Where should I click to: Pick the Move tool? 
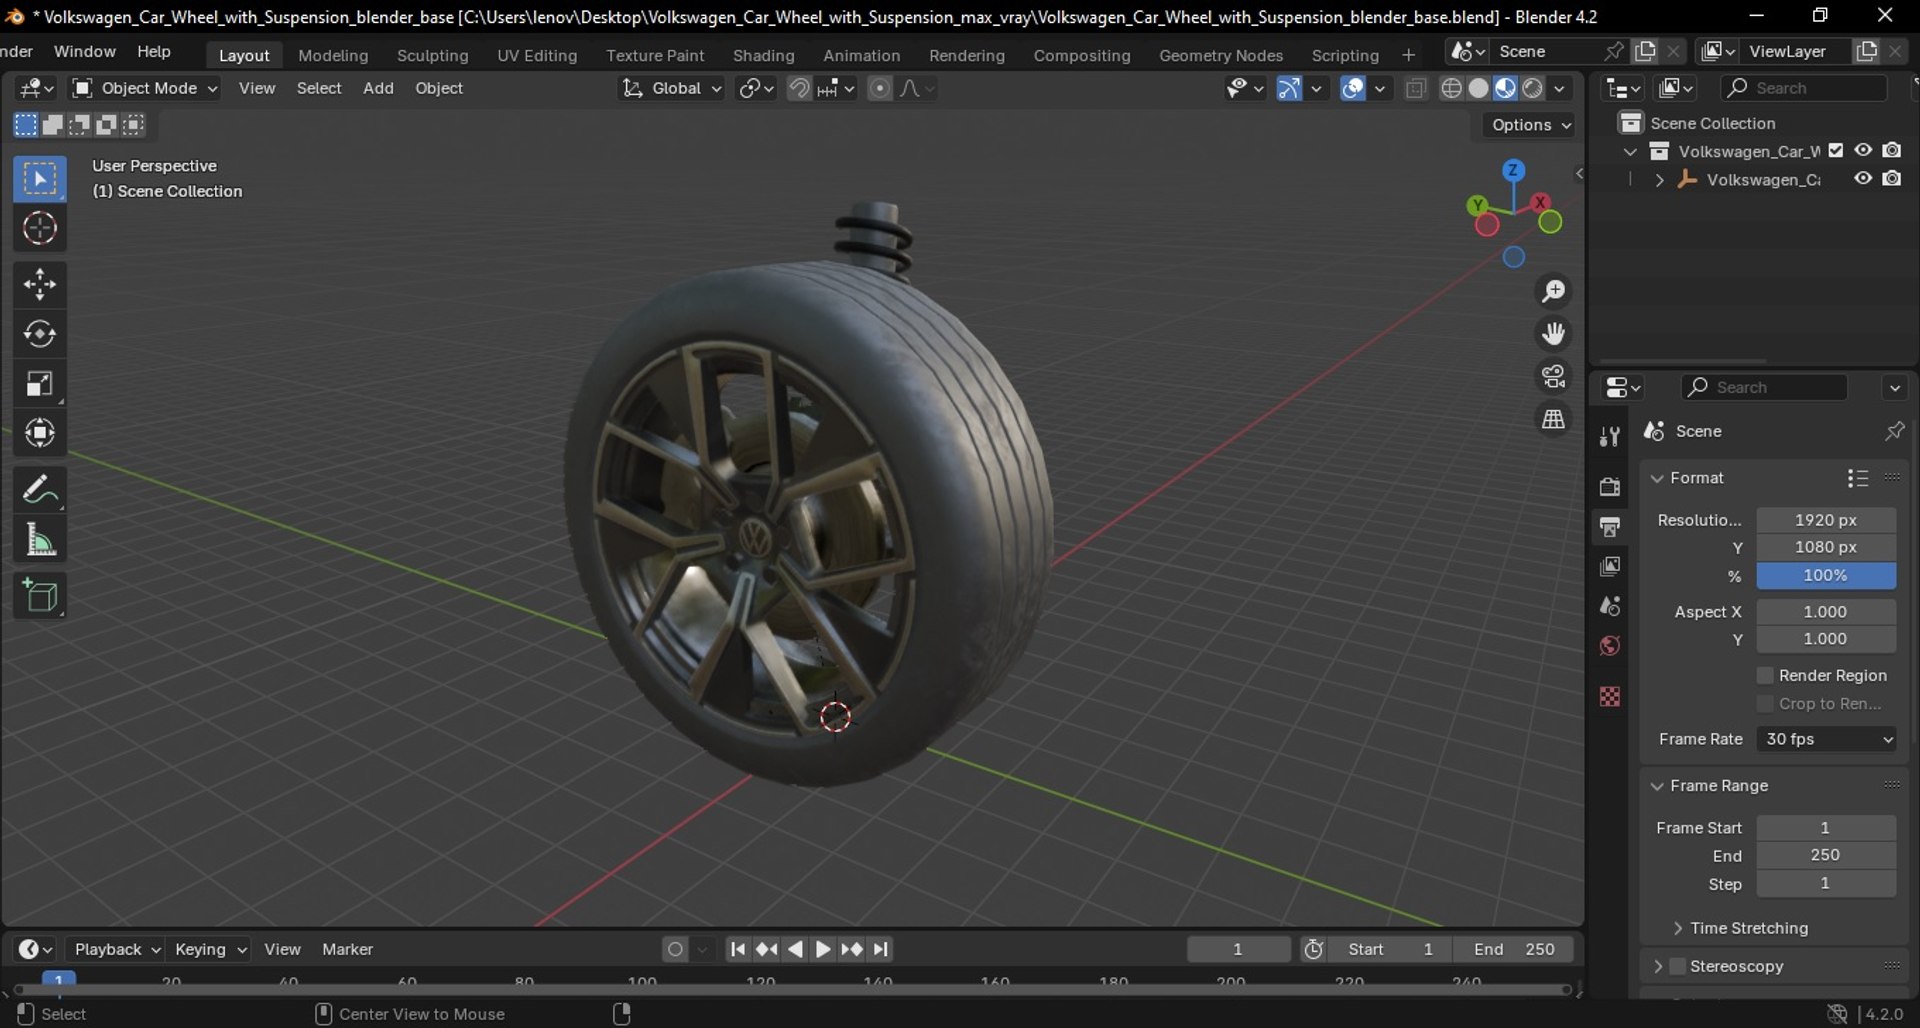coord(40,284)
